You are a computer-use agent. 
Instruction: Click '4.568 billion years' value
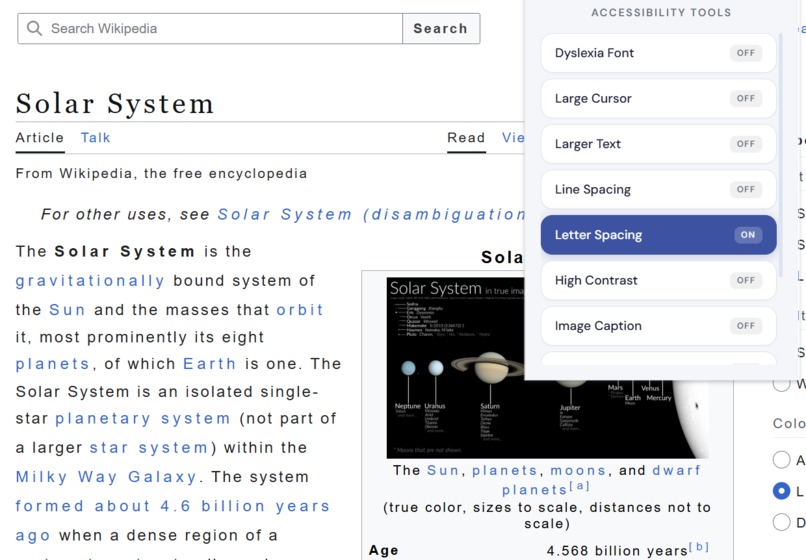tap(617, 551)
